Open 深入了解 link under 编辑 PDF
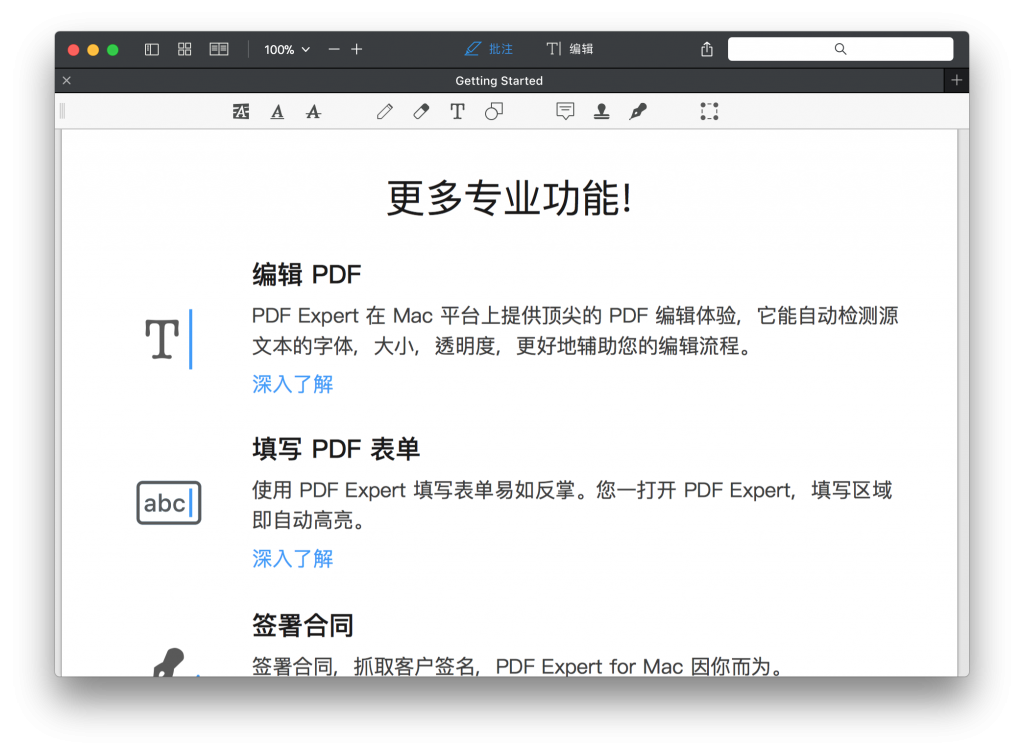 coord(293,384)
